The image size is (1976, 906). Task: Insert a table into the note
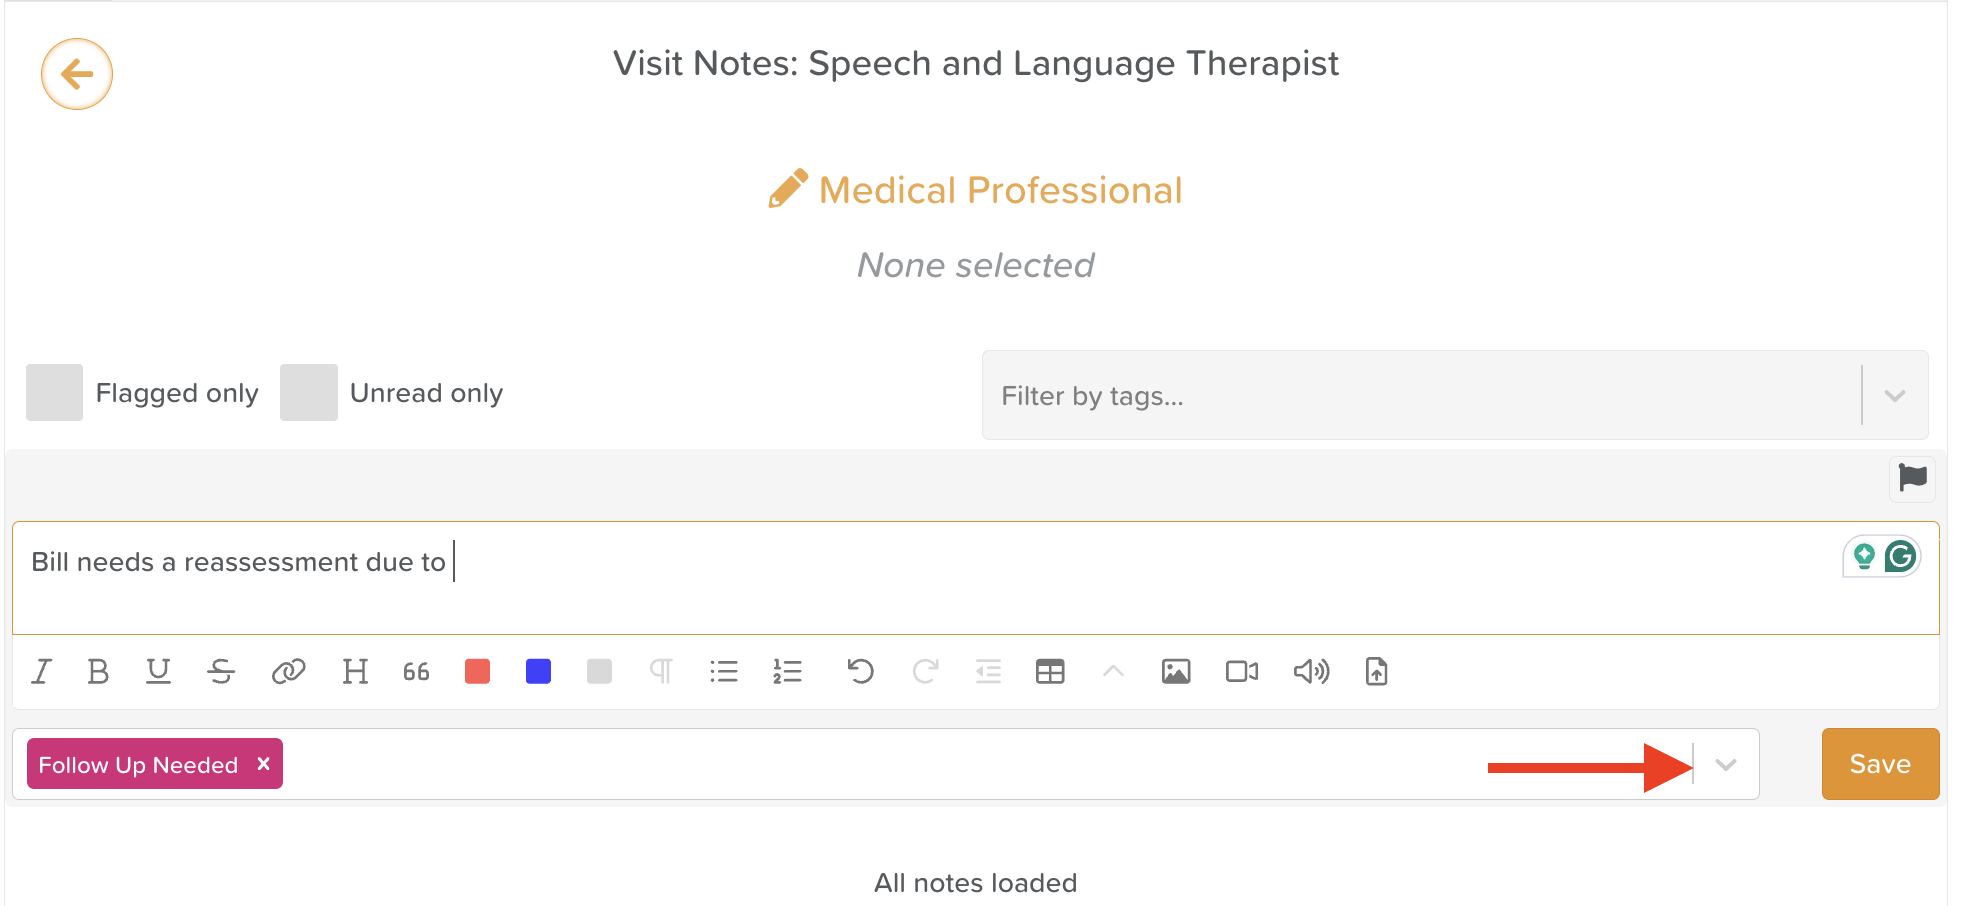point(1050,671)
